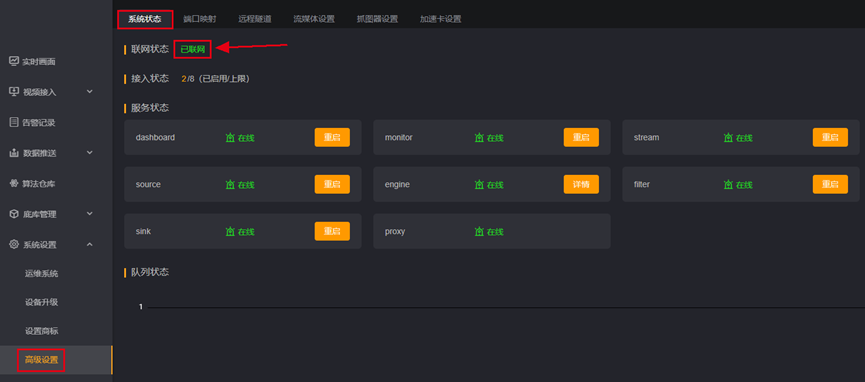Click the dashboard online status icon
The width and height of the screenshot is (865, 382).
[x=230, y=137]
